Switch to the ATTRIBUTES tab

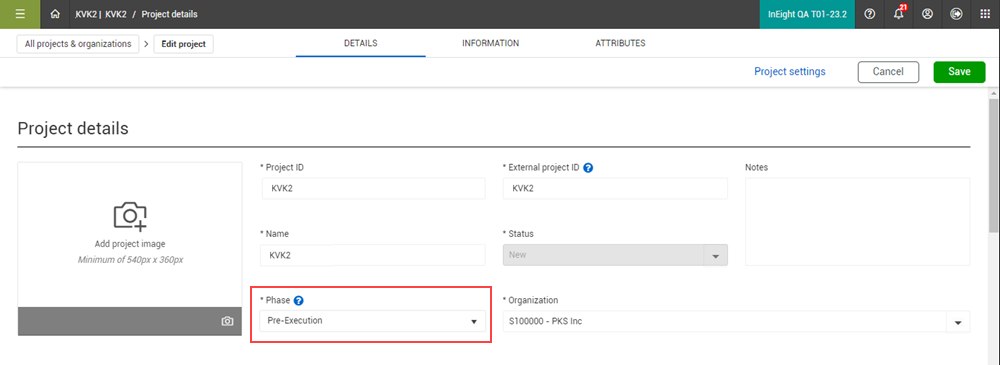coord(621,43)
